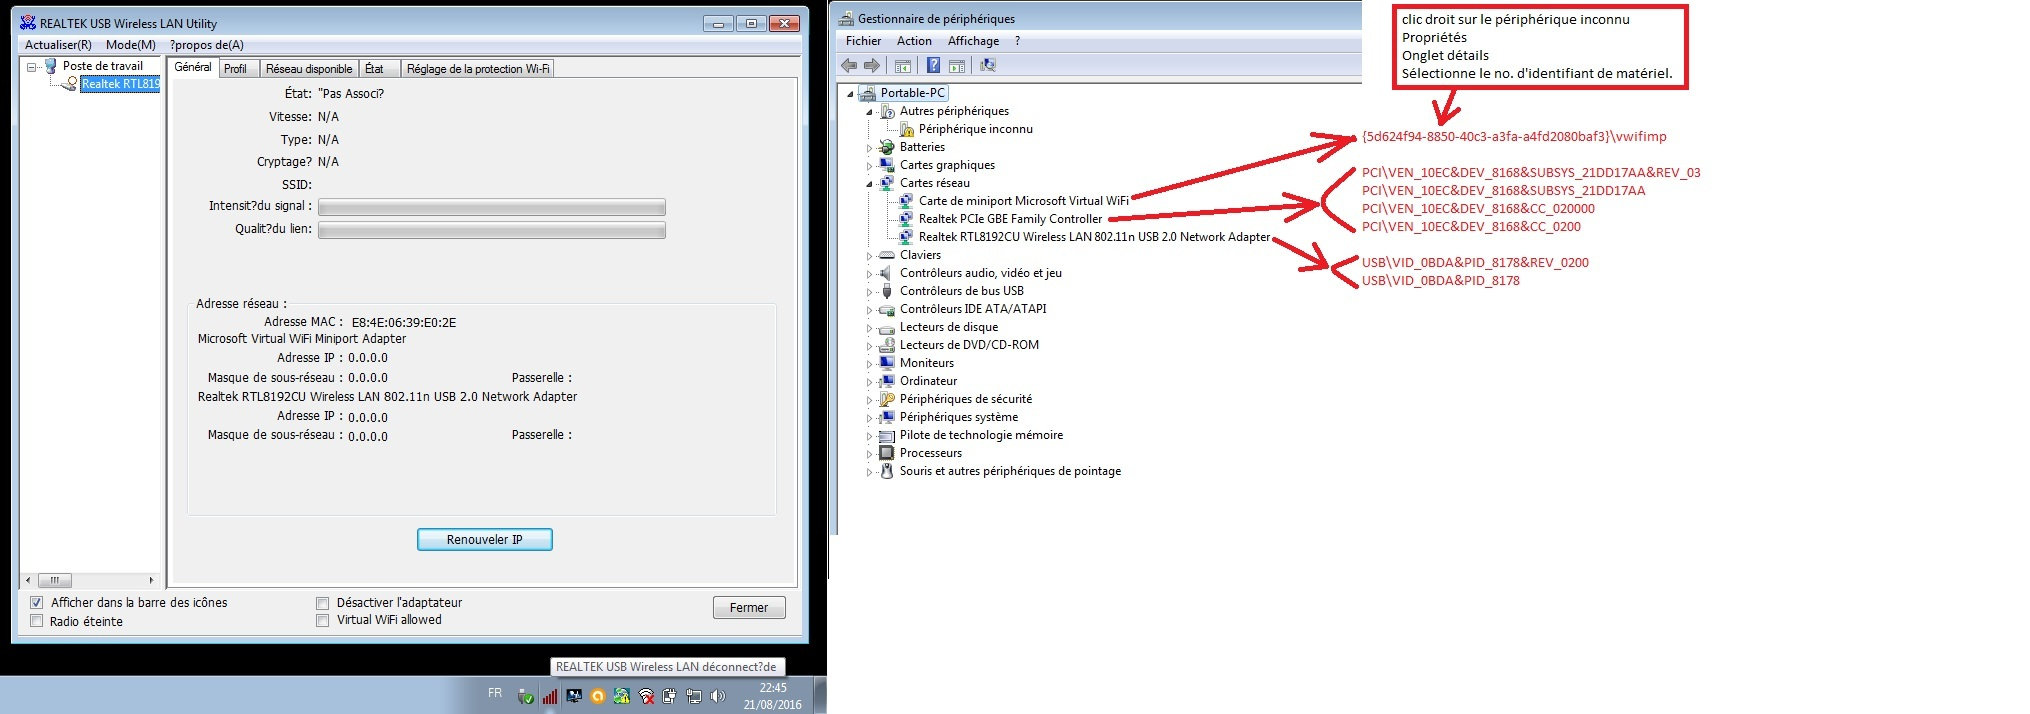Click the Forward arrow in Device Manager toolbar

[872, 66]
